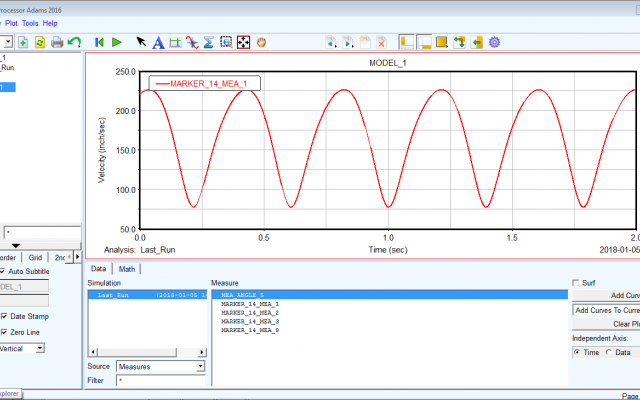Image resolution: width=640 pixels, height=400 pixels.
Task: Go to previous page icon
Action: click(x=331, y=42)
